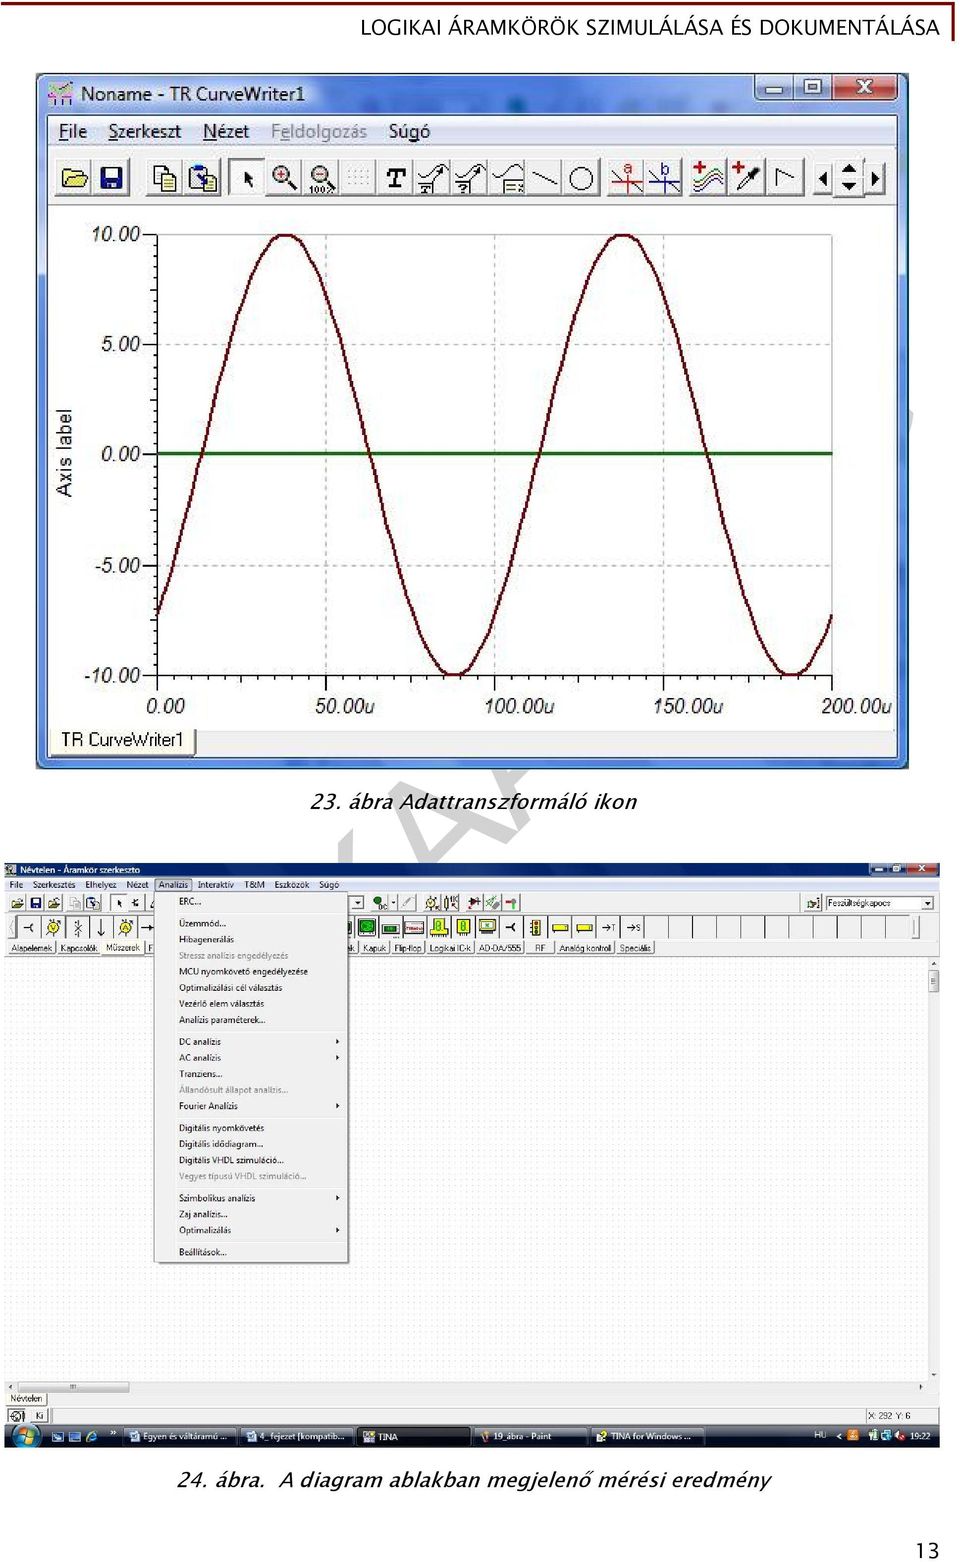
Task: Open the T&M menu
Action: click(x=255, y=885)
